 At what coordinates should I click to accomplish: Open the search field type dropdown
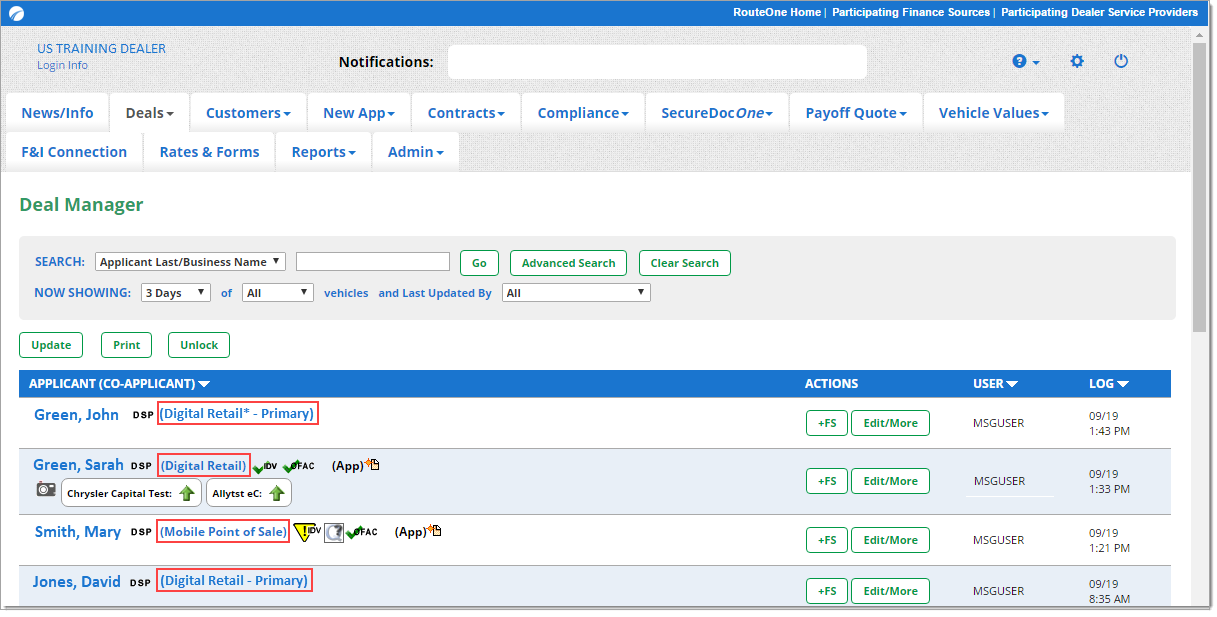191,262
